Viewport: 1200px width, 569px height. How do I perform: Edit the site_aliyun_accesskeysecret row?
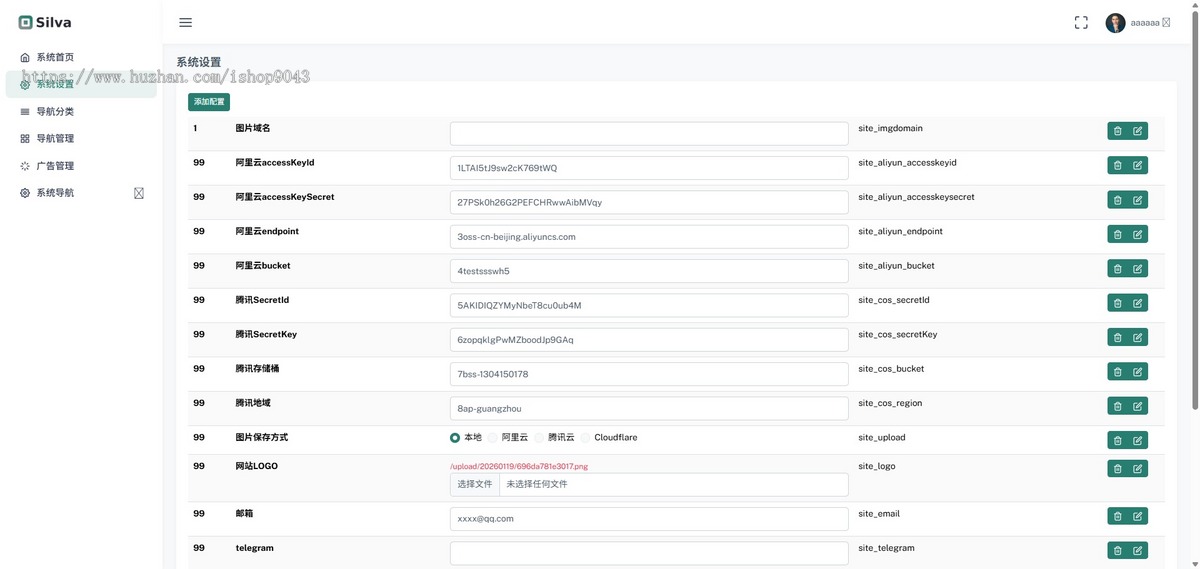click(x=1138, y=200)
